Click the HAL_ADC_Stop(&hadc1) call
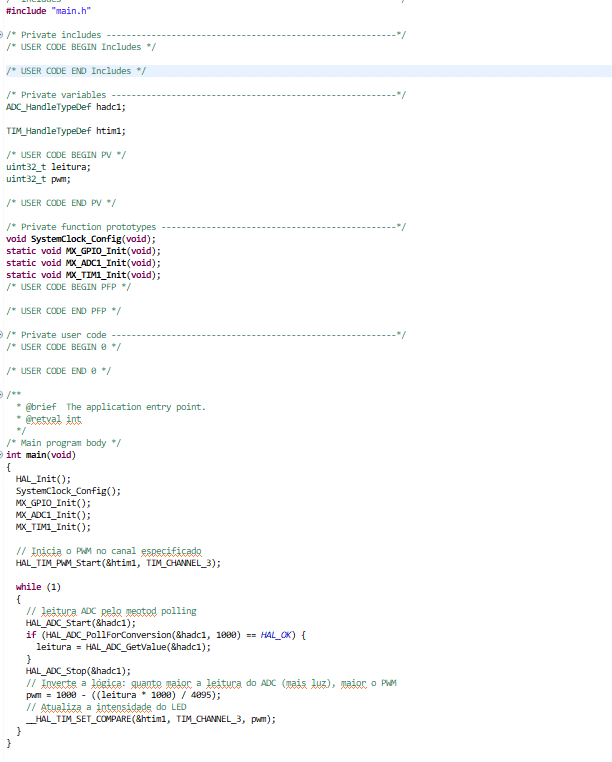612x762 pixels. [78, 671]
